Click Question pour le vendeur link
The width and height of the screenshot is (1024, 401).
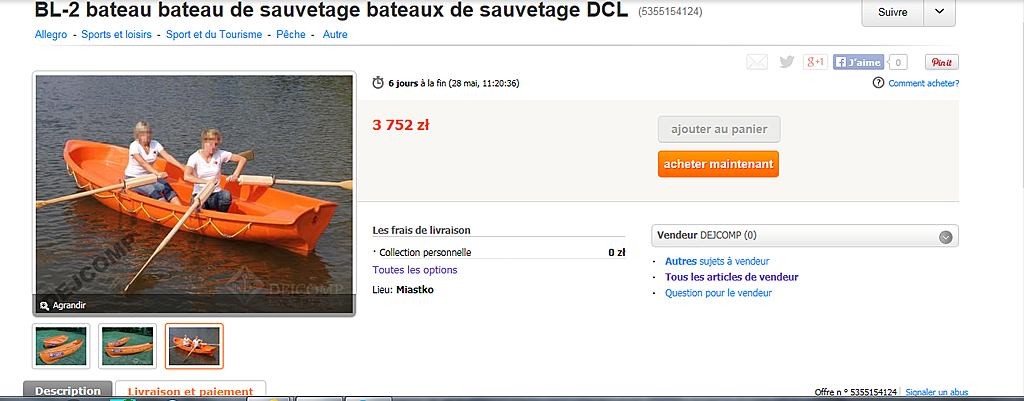tap(718, 293)
